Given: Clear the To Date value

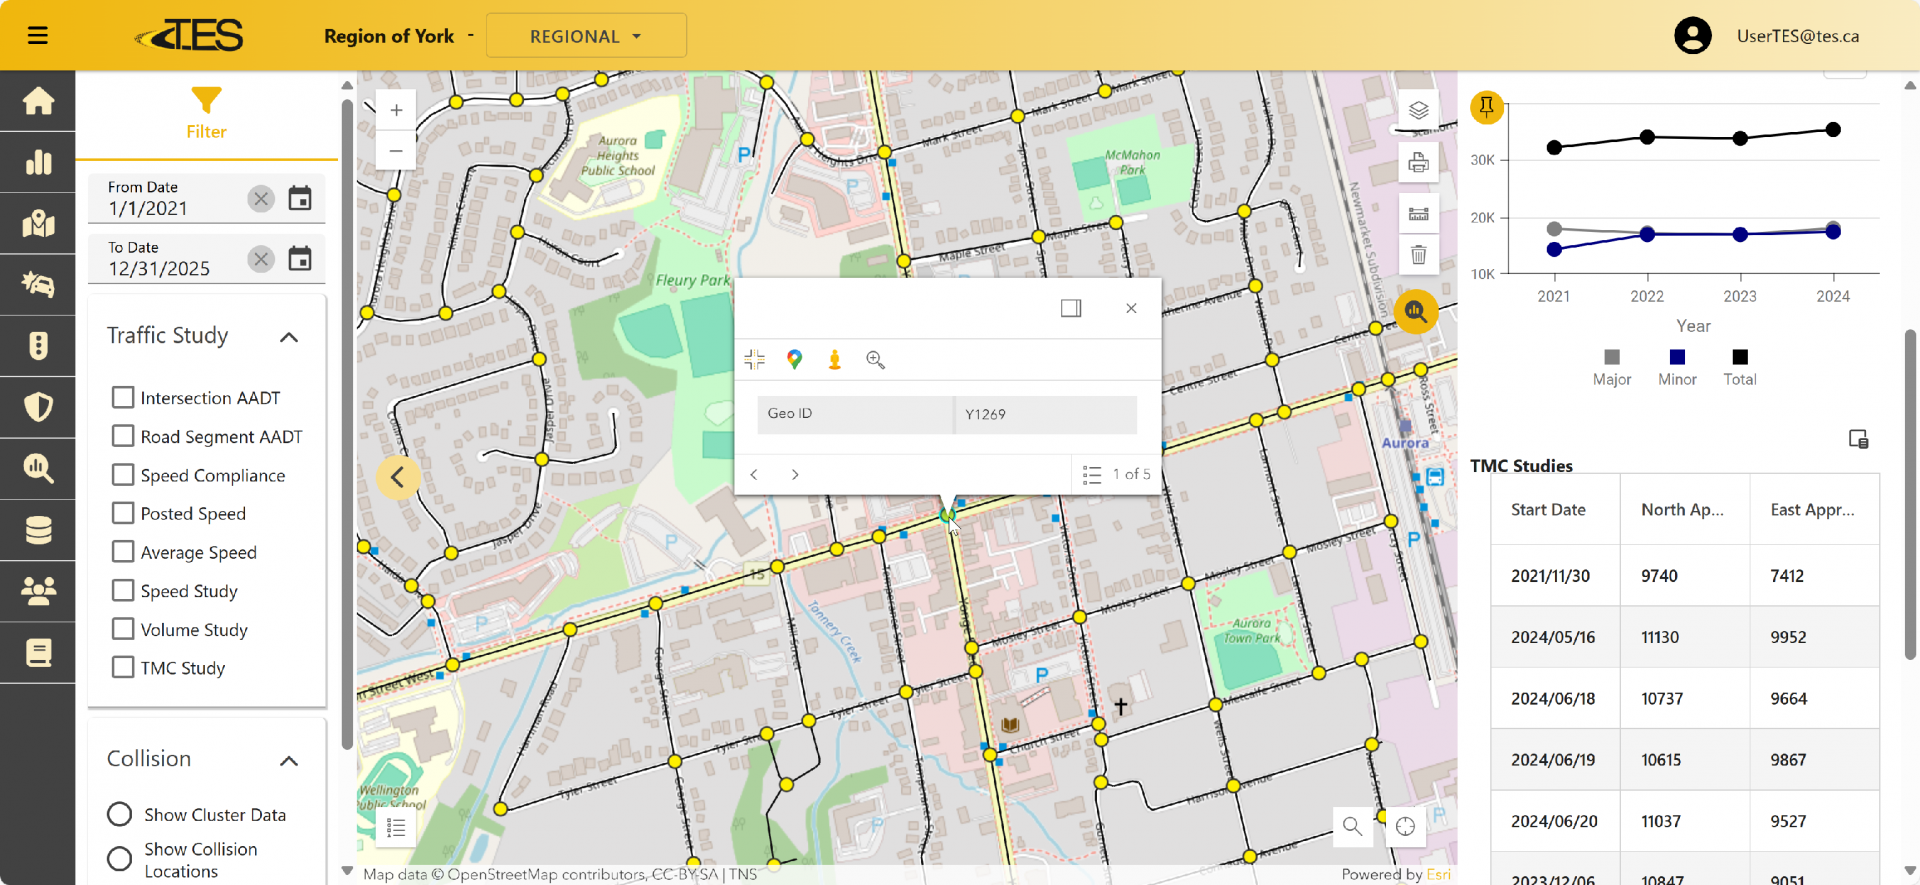Looking at the screenshot, I should (x=261, y=259).
